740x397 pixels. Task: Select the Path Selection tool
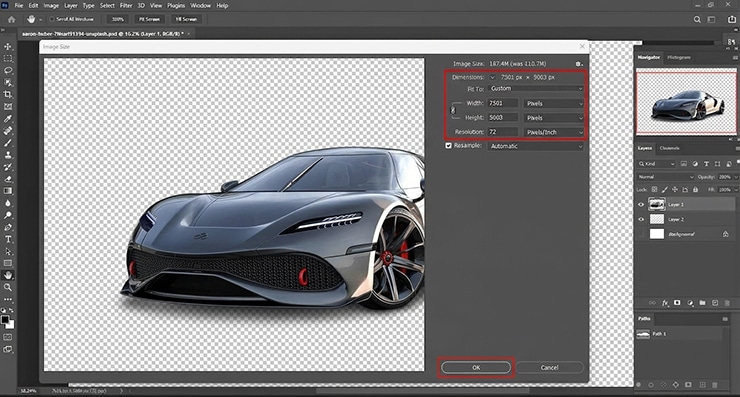coord(8,251)
